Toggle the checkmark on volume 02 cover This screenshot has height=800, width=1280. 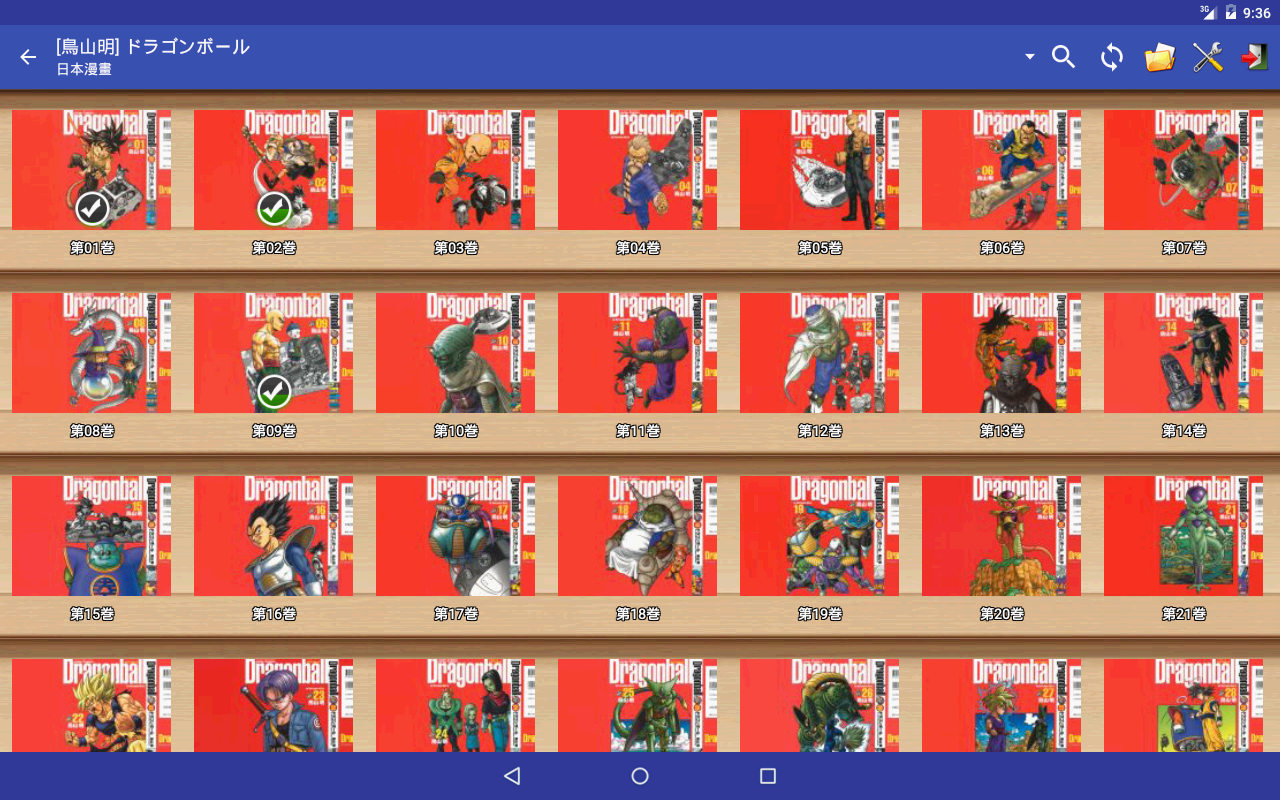pyautogui.click(x=274, y=209)
